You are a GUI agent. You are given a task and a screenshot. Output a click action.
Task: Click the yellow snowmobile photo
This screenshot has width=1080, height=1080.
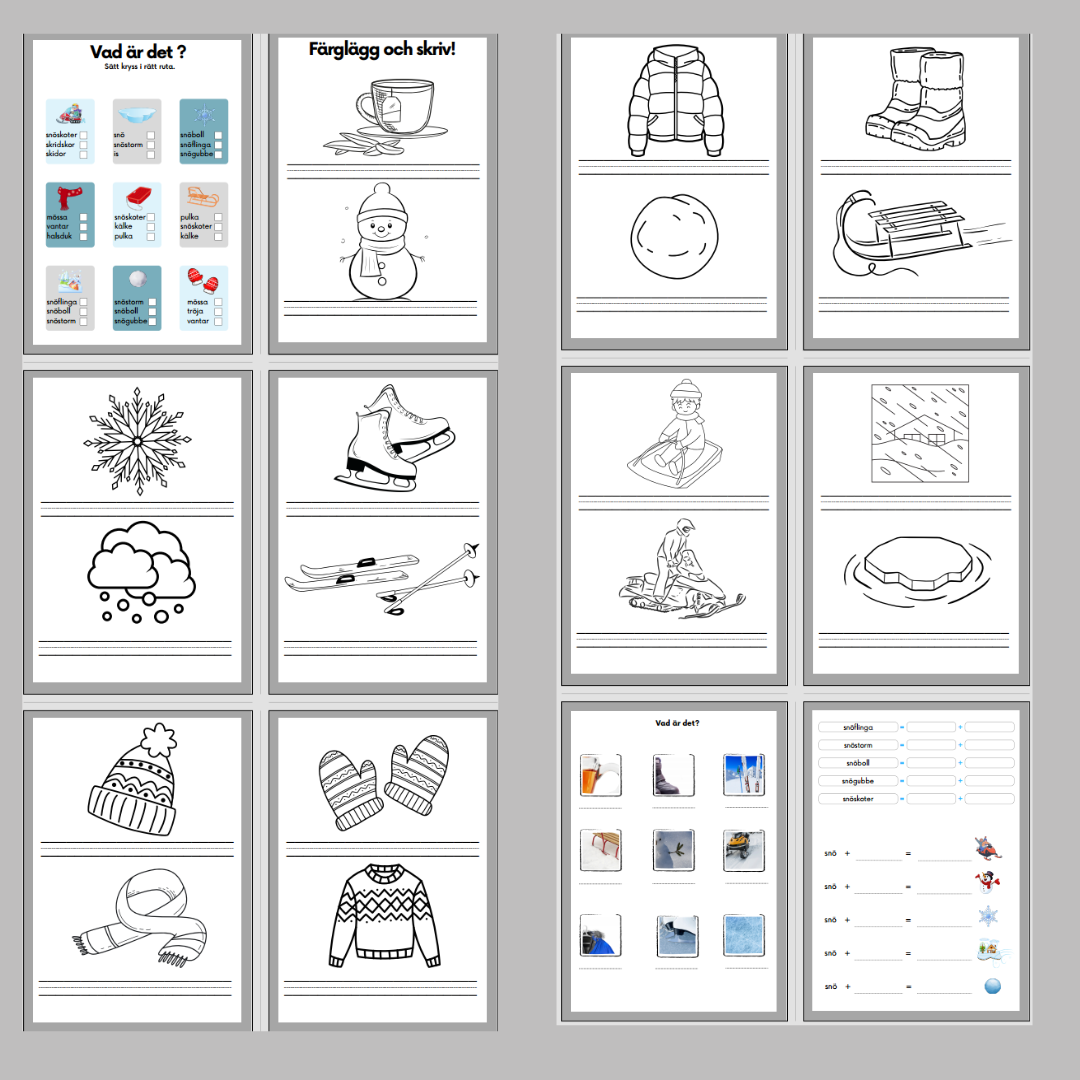743,849
